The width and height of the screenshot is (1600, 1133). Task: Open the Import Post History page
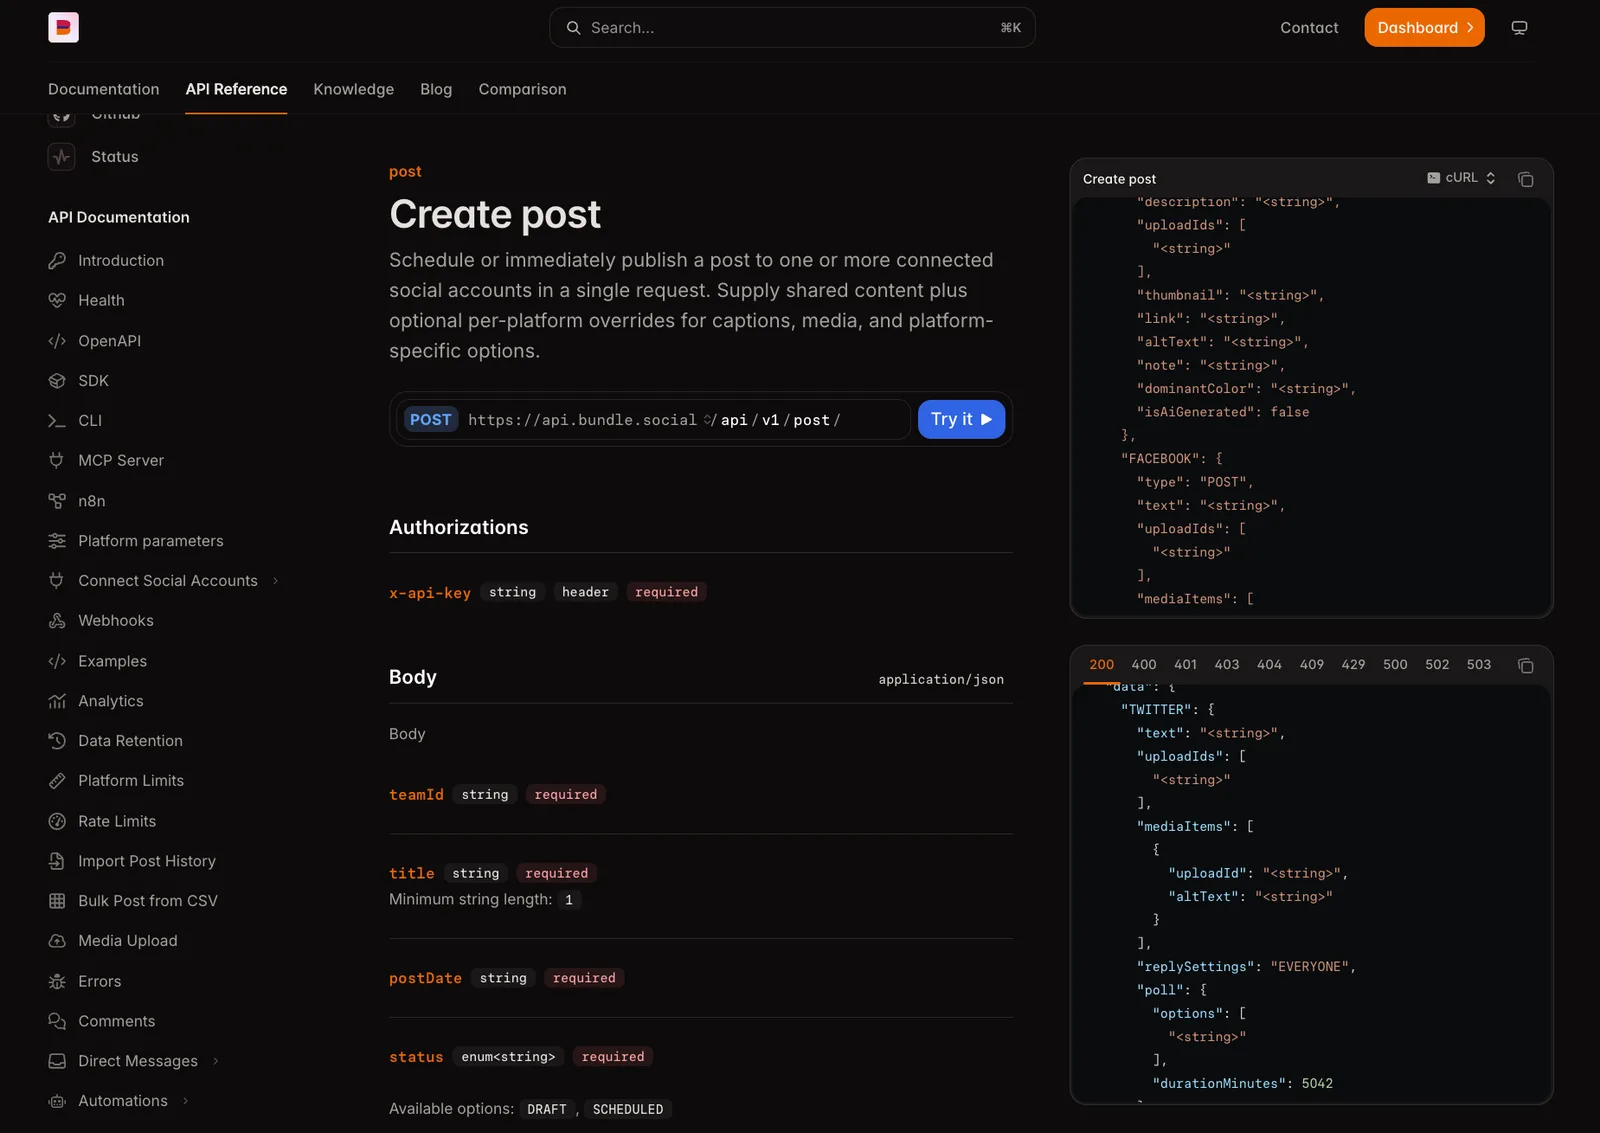[147, 861]
